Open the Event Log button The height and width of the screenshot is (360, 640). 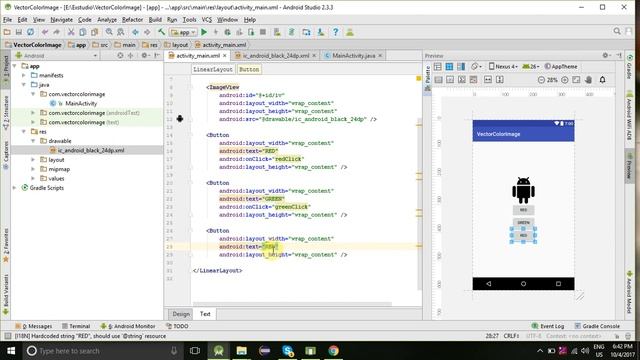pos(548,326)
